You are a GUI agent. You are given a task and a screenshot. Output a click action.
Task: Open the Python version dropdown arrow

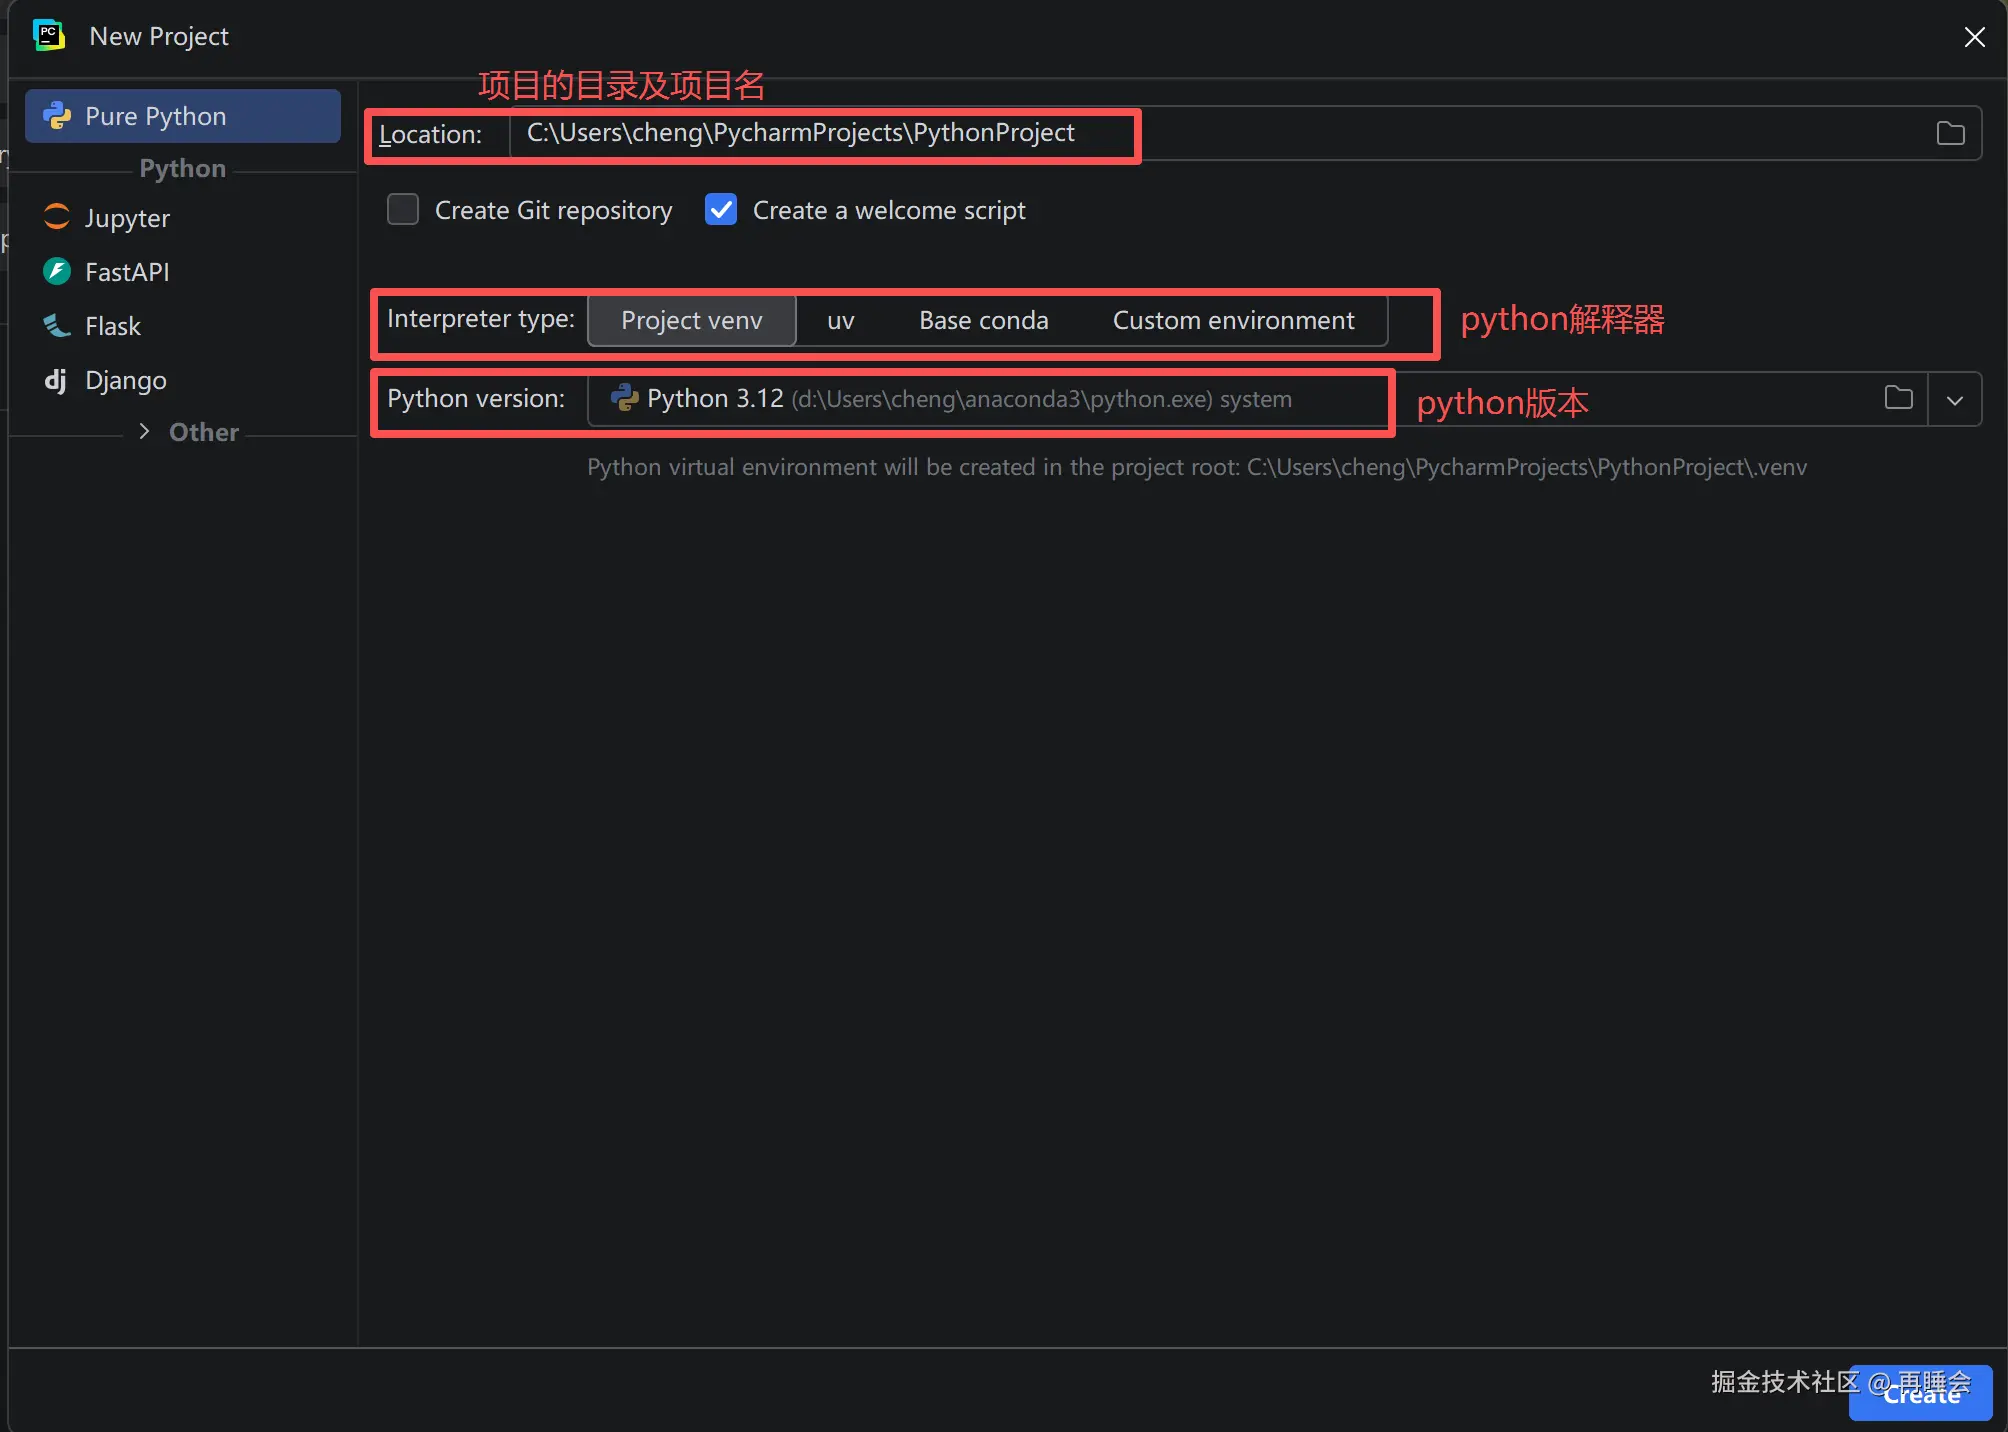click(1955, 400)
